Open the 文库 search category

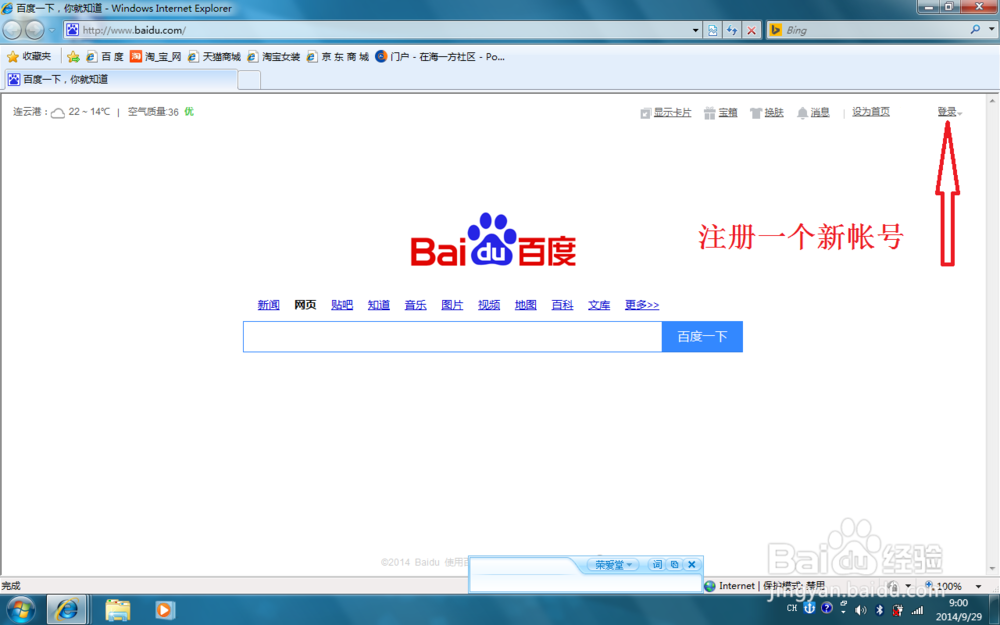coord(599,305)
